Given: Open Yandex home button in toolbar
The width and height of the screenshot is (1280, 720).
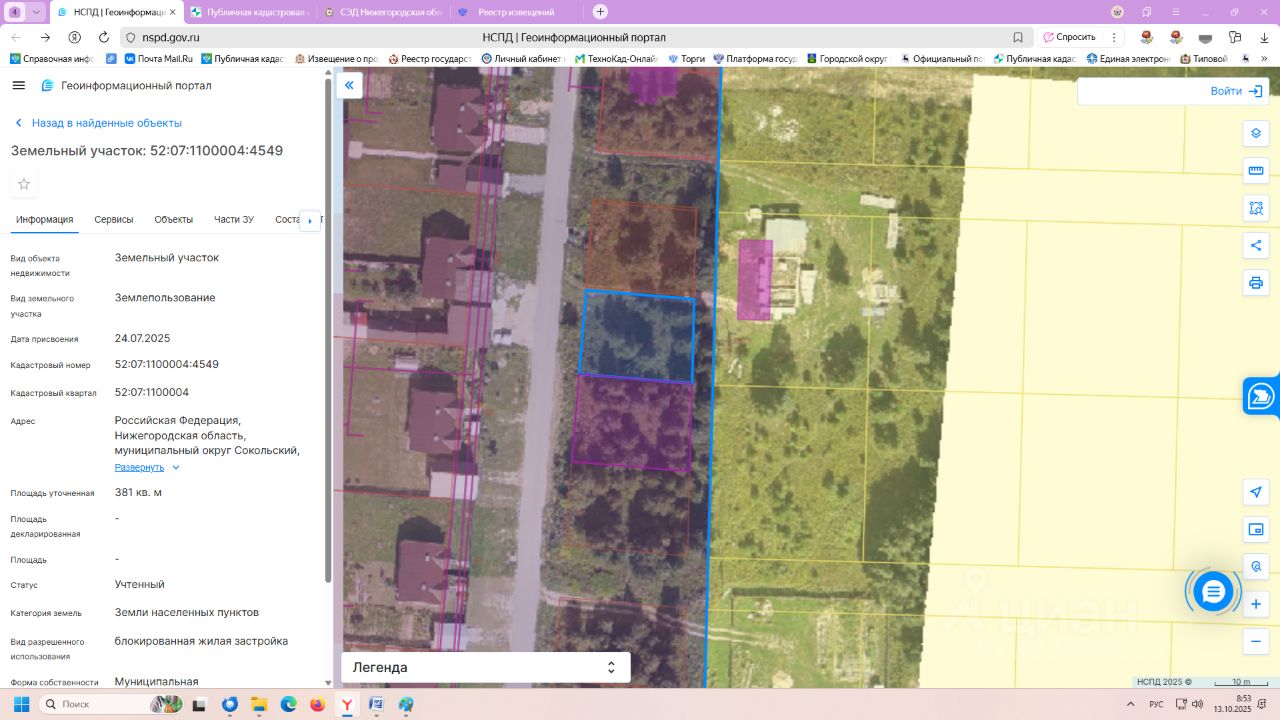Looking at the screenshot, I should pos(74,37).
